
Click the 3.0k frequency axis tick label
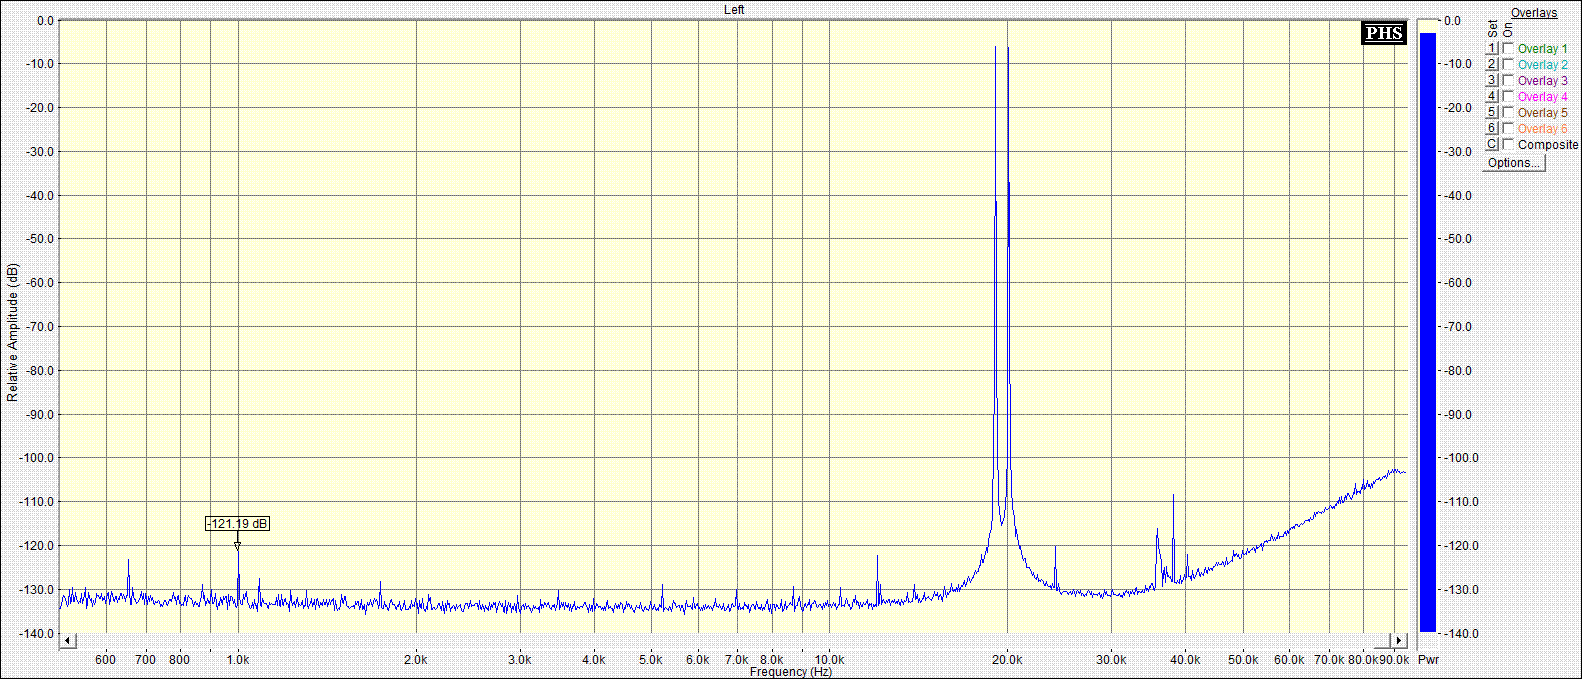click(519, 659)
